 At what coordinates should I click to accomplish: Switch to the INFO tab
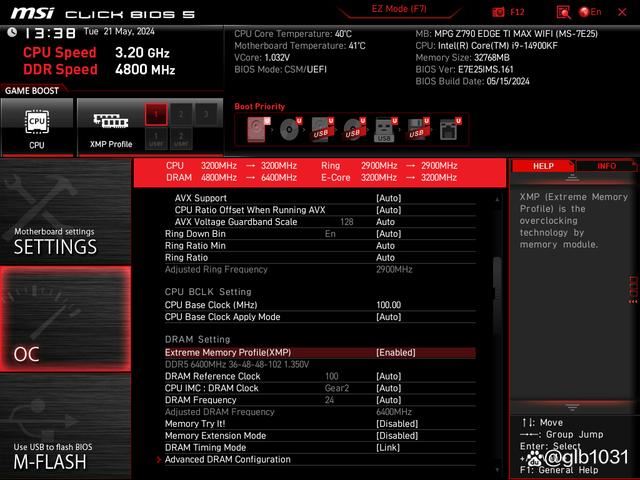606,166
